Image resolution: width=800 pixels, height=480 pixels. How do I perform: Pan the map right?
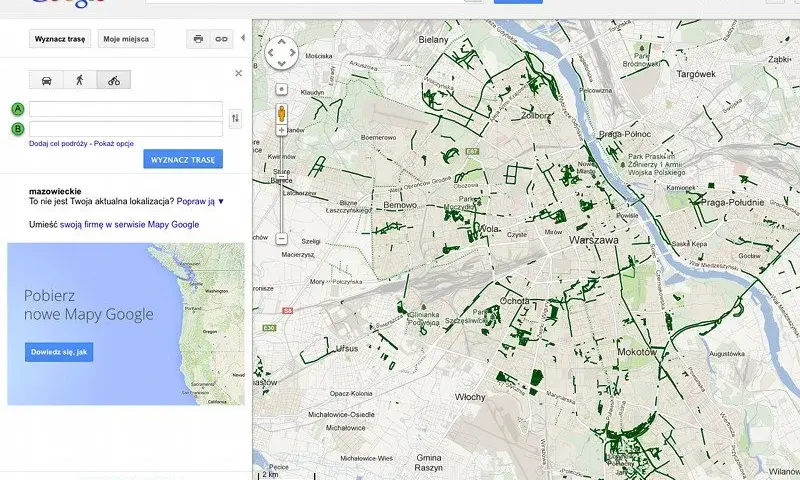tap(292, 53)
